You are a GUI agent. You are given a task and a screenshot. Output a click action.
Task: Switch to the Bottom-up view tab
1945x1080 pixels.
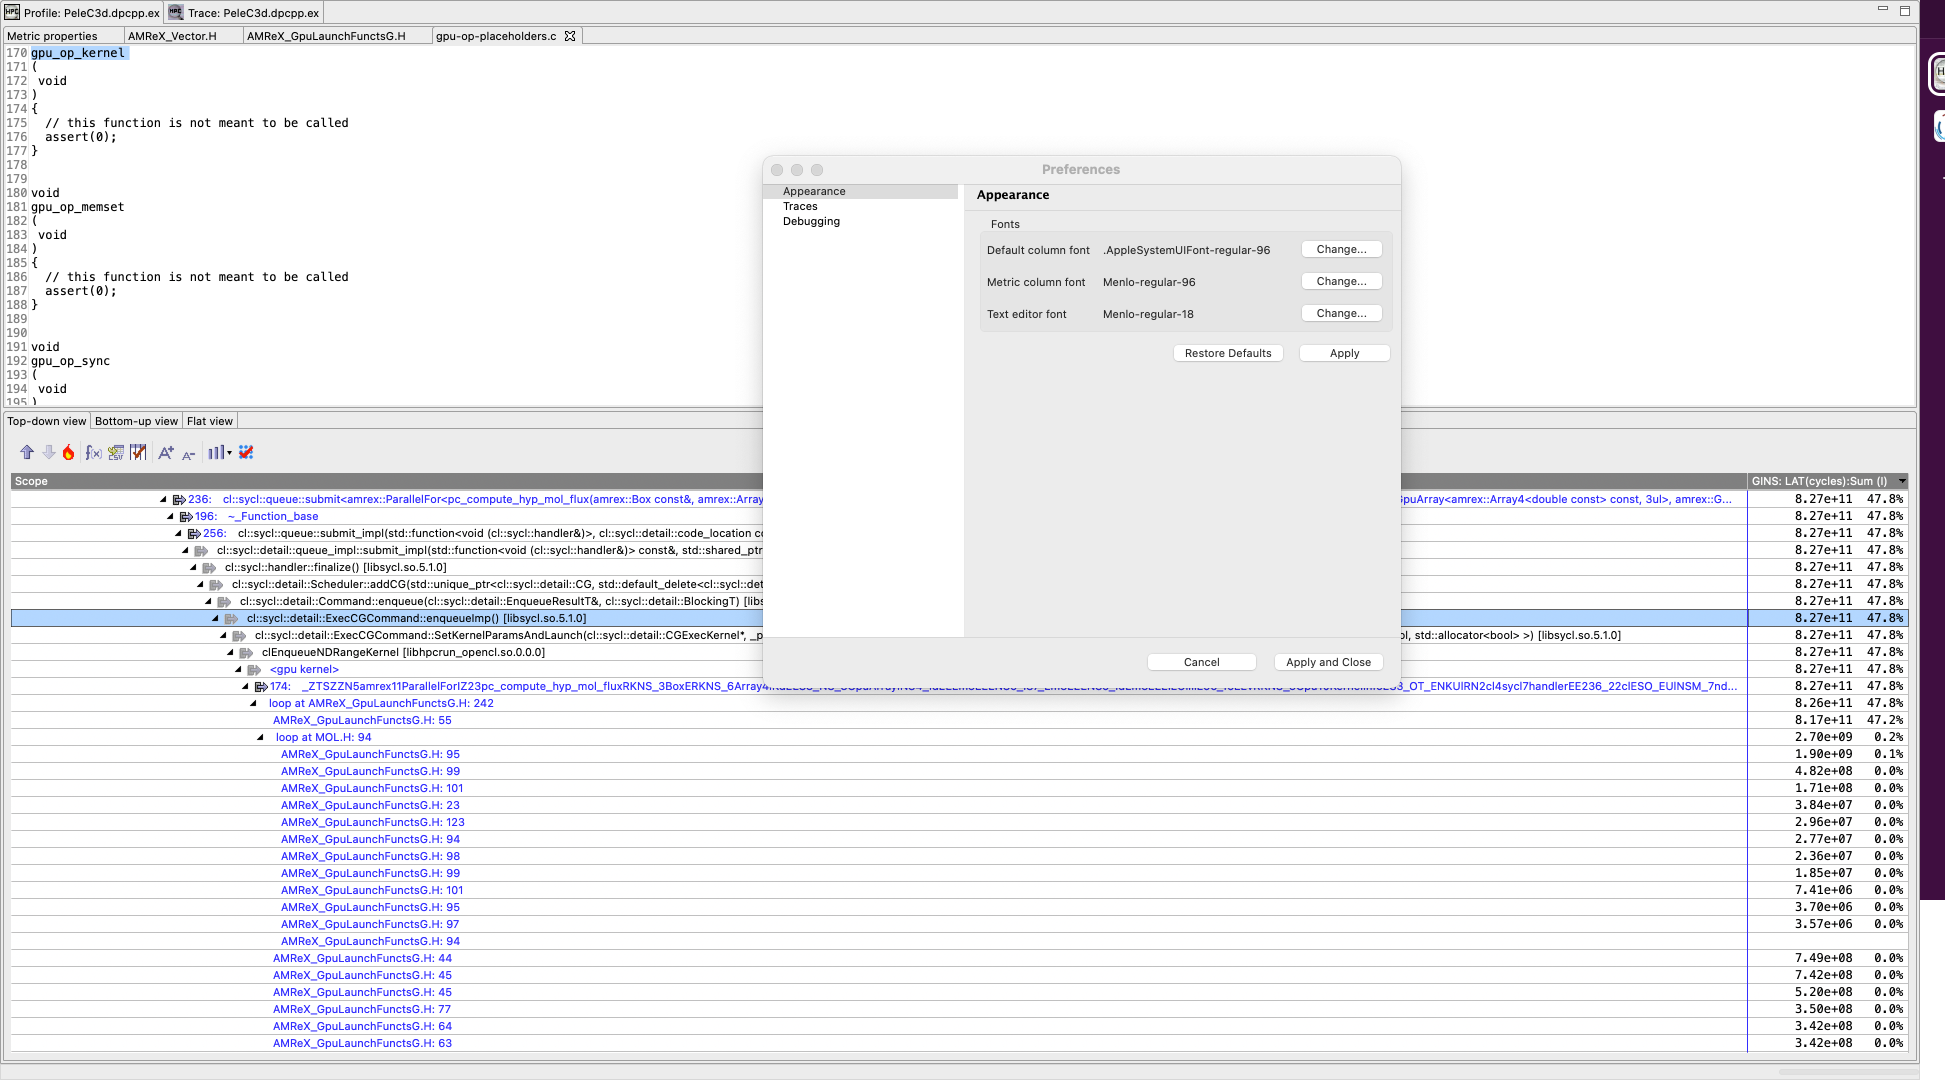click(x=136, y=420)
